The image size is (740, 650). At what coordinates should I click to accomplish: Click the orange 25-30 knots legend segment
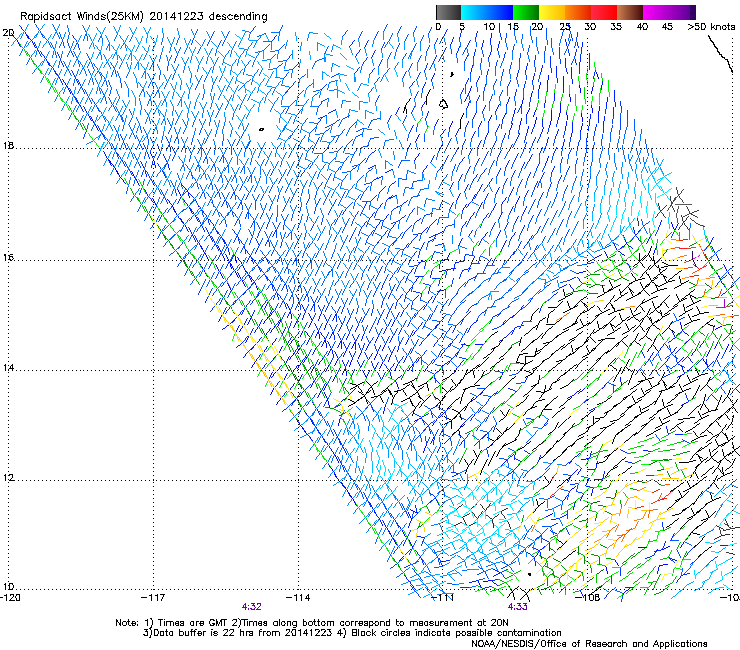[578, 12]
